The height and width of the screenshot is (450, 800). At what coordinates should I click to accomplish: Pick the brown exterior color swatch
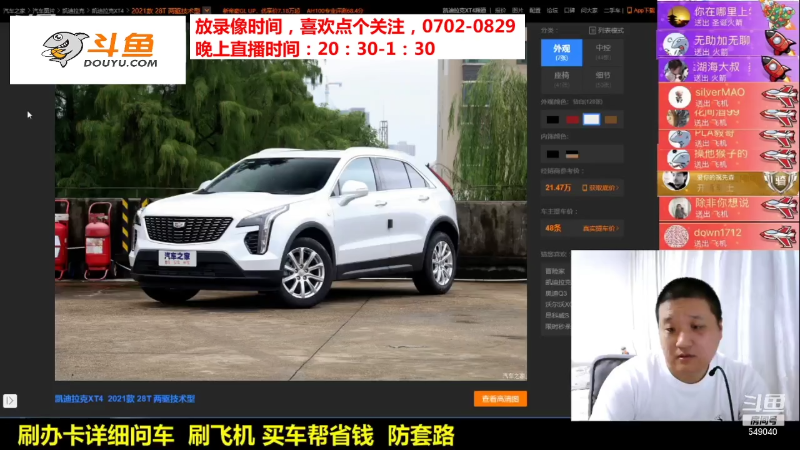click(611, 119)
